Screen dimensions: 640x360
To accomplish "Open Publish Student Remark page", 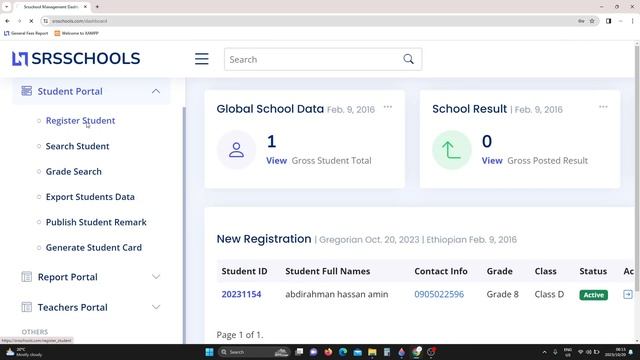I will (96, 222).
